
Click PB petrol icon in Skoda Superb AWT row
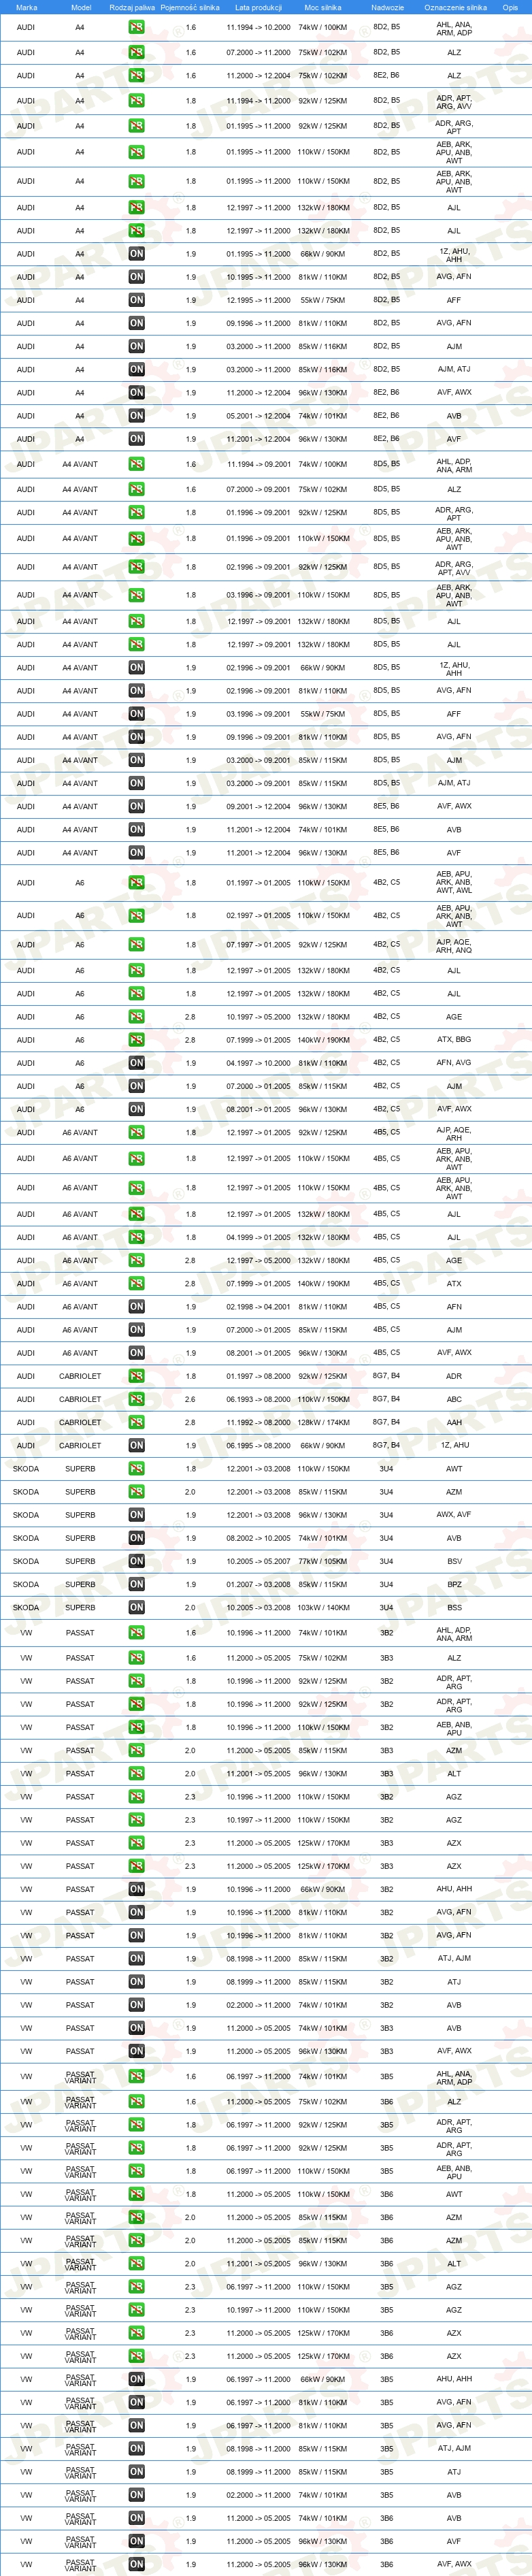[x=136, y=1469]
